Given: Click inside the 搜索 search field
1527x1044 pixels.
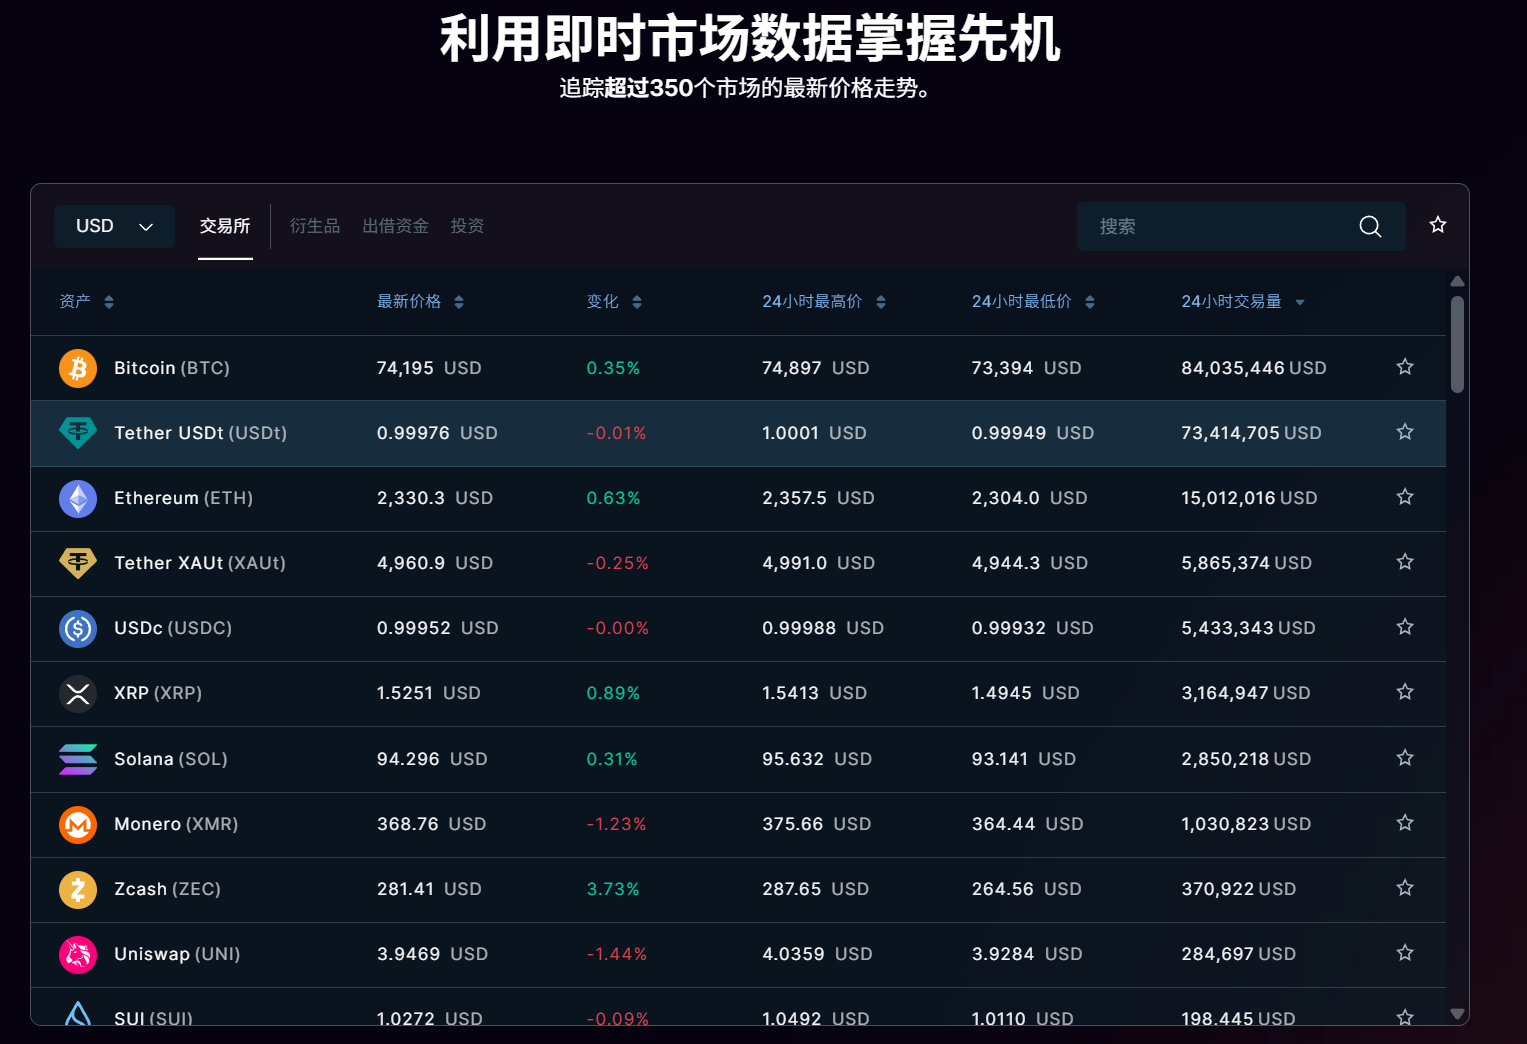Looking at the screenshot, I should point(1200,226).
